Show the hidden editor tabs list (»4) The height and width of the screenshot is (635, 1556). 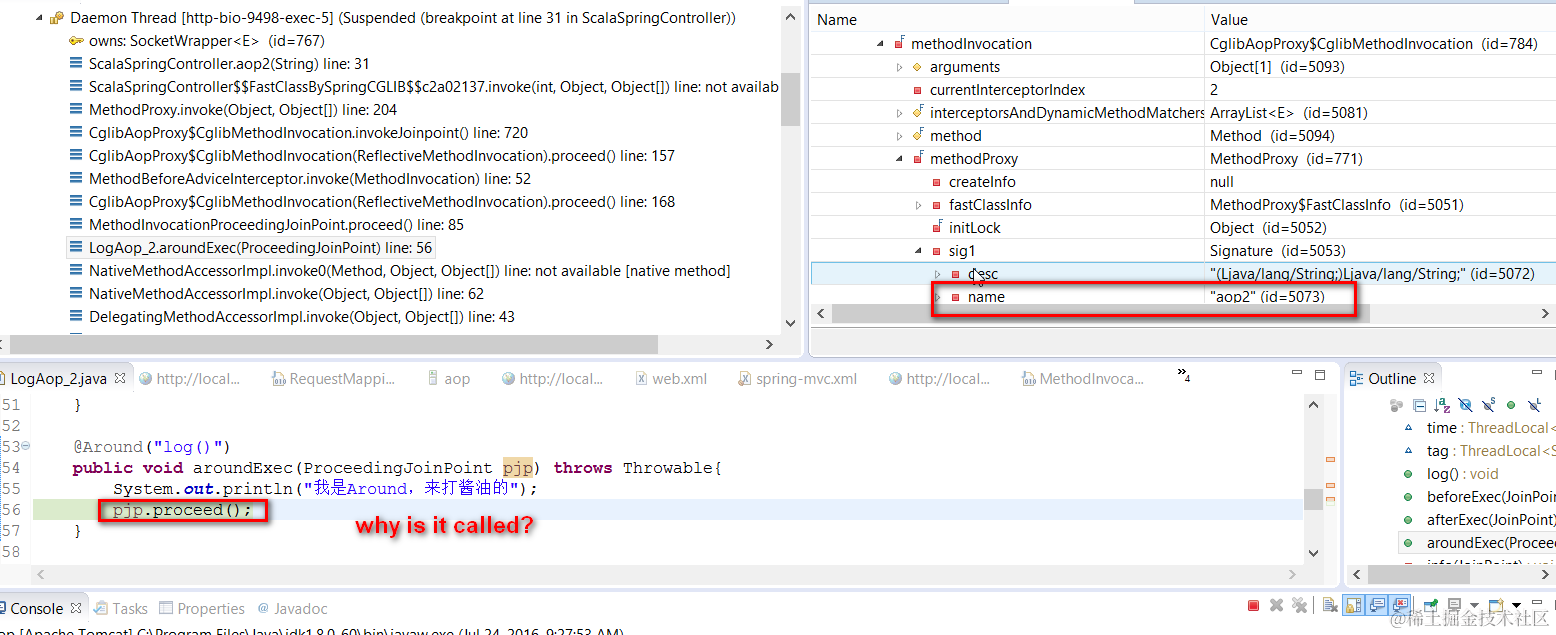1185,375
